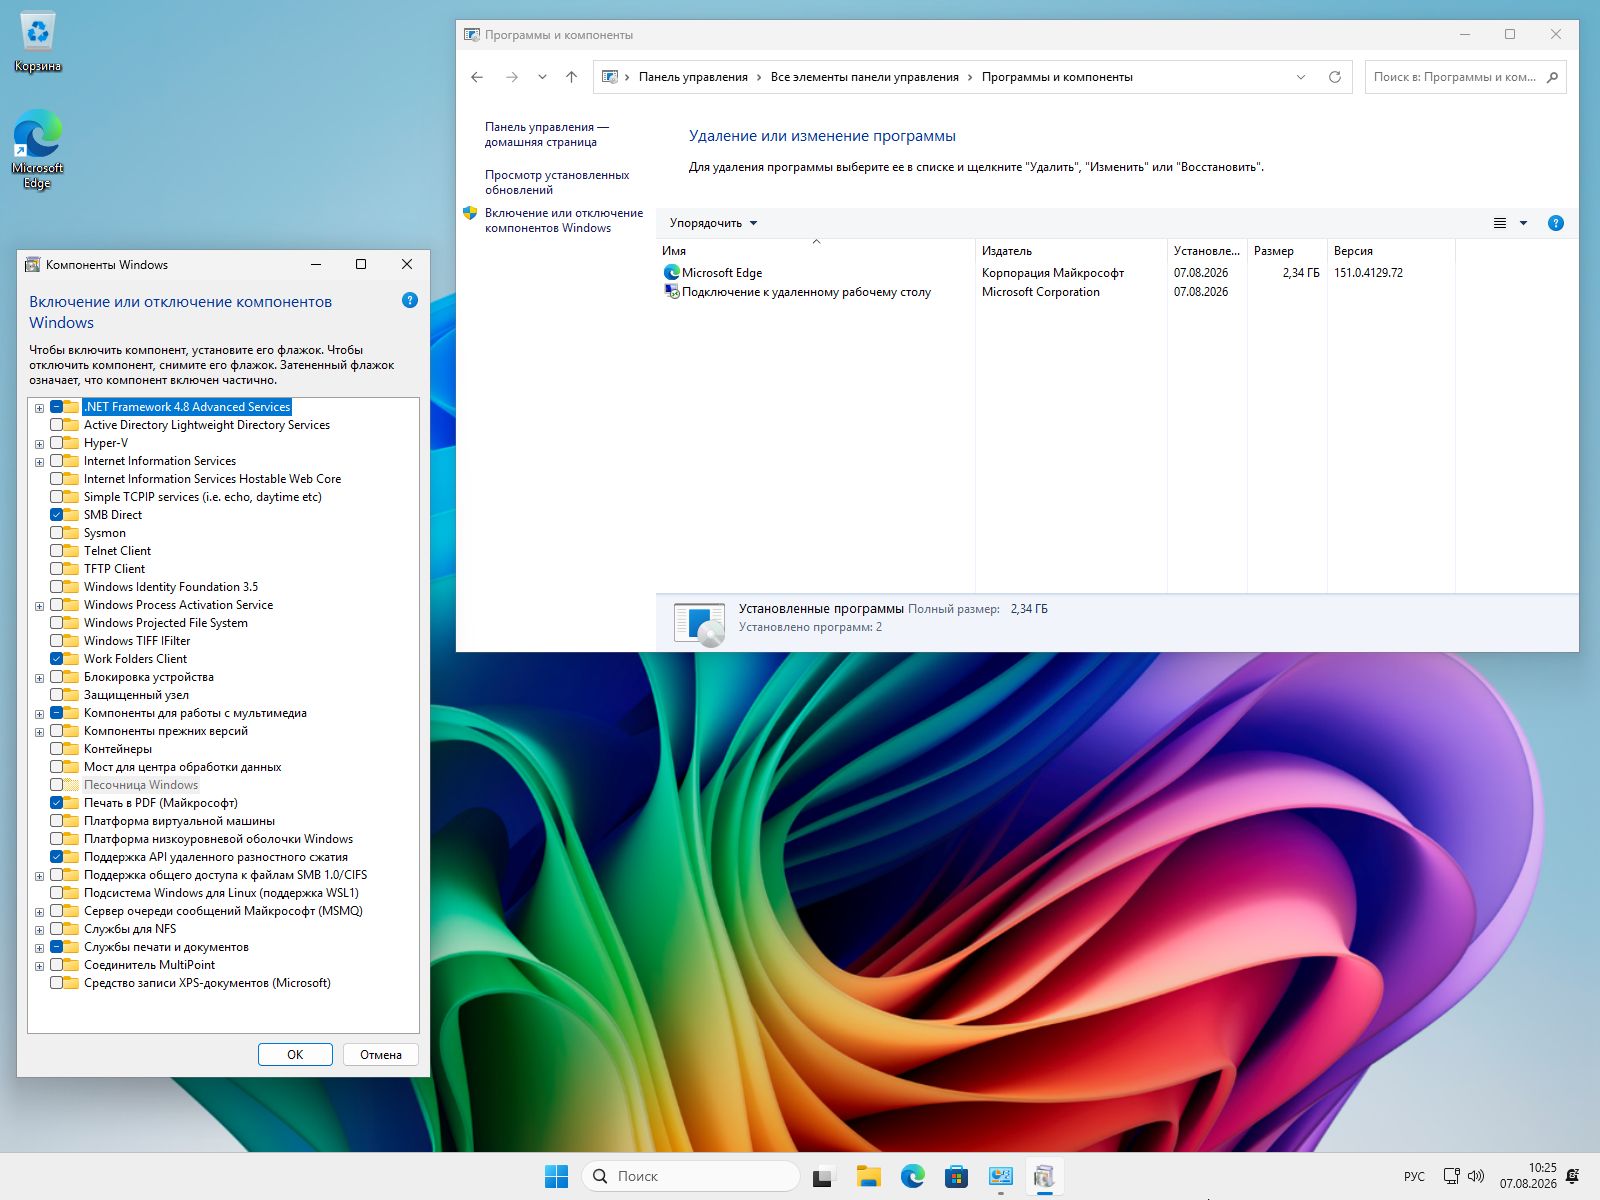Switch to the Control Panel taskbar icon
Screen dimensions: 1600x1200
pyautogui.click(x=1001, y=1176)
